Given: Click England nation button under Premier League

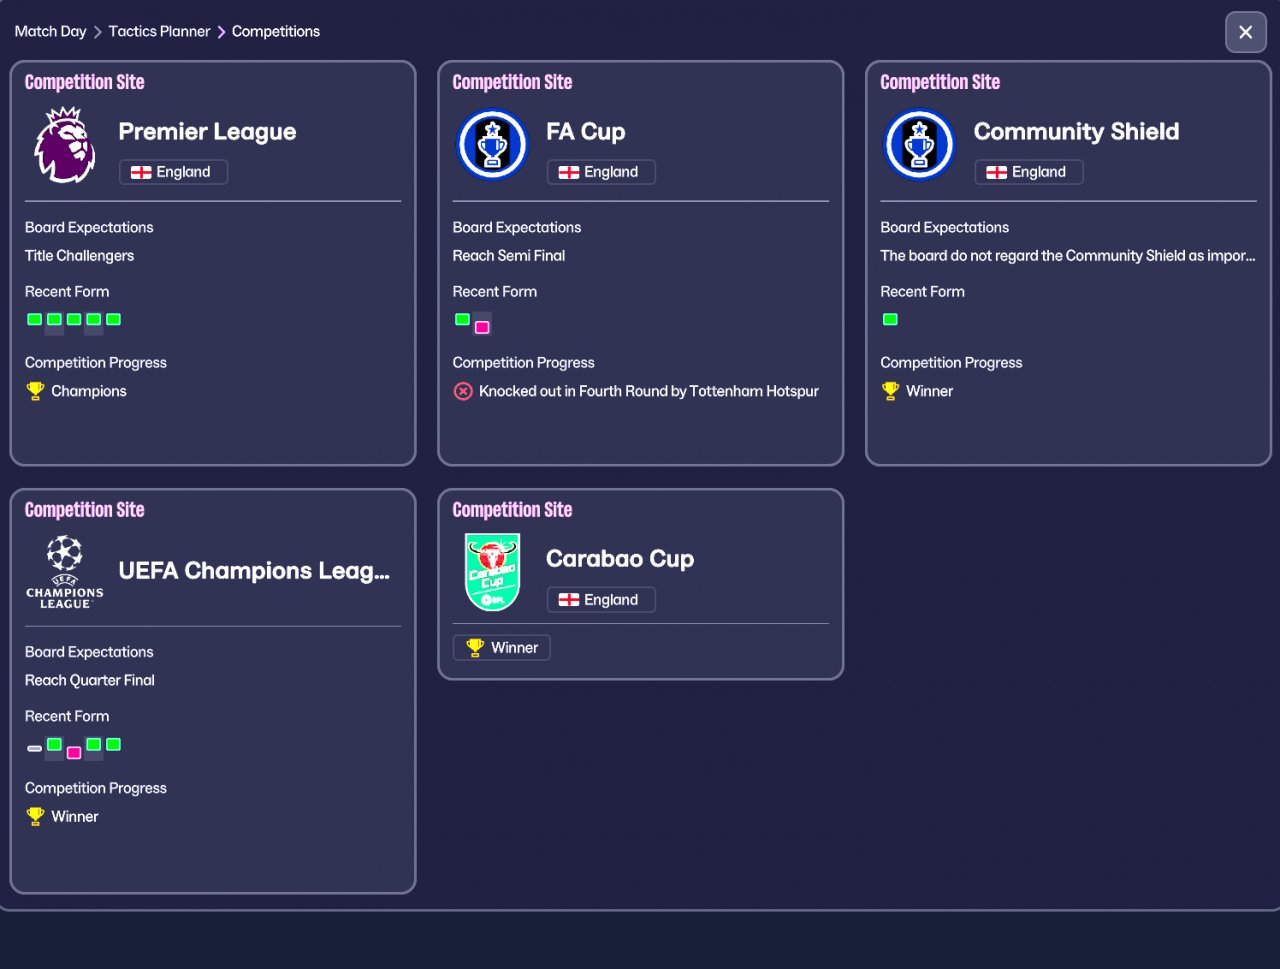Looking at the screenshot, I should point(173,172).
